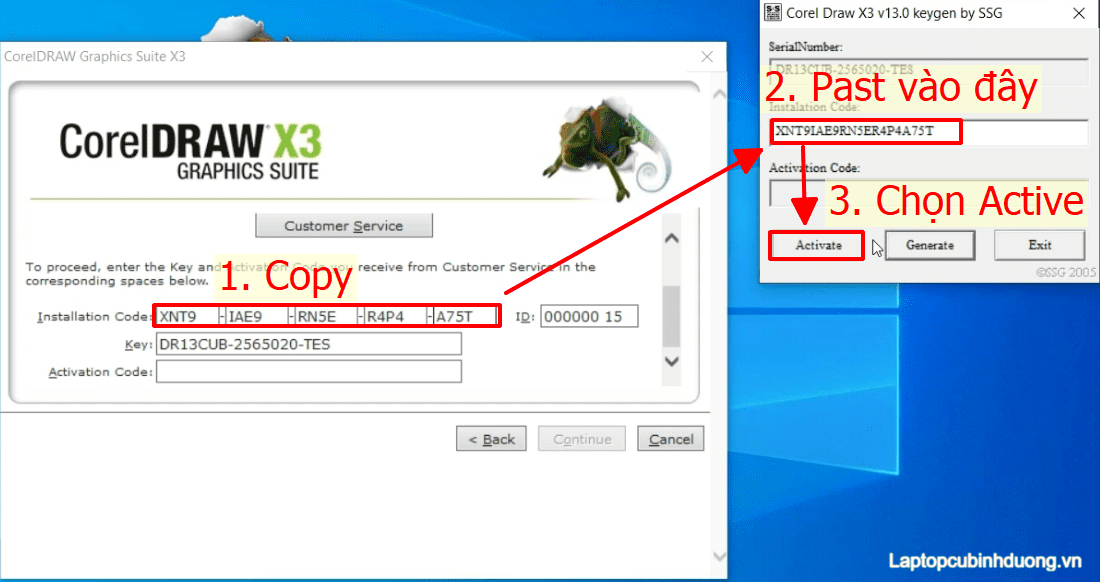Click the "Key:" label
The width and height of the screenshot is (1100, 582).
[138, 345]
